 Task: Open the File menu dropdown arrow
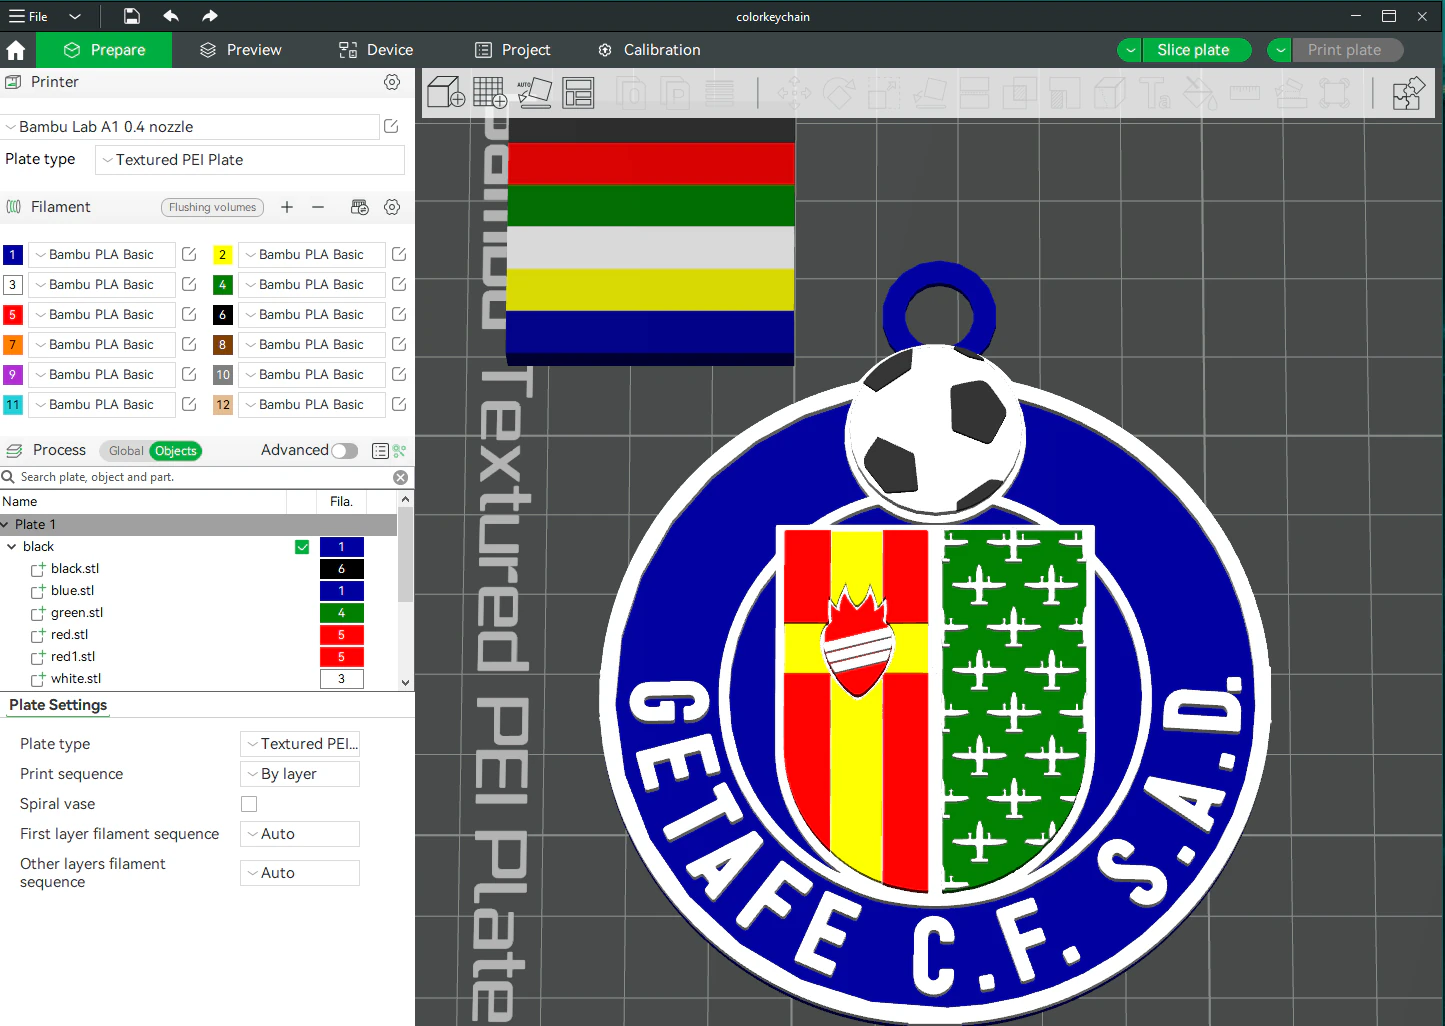[74, 16]
